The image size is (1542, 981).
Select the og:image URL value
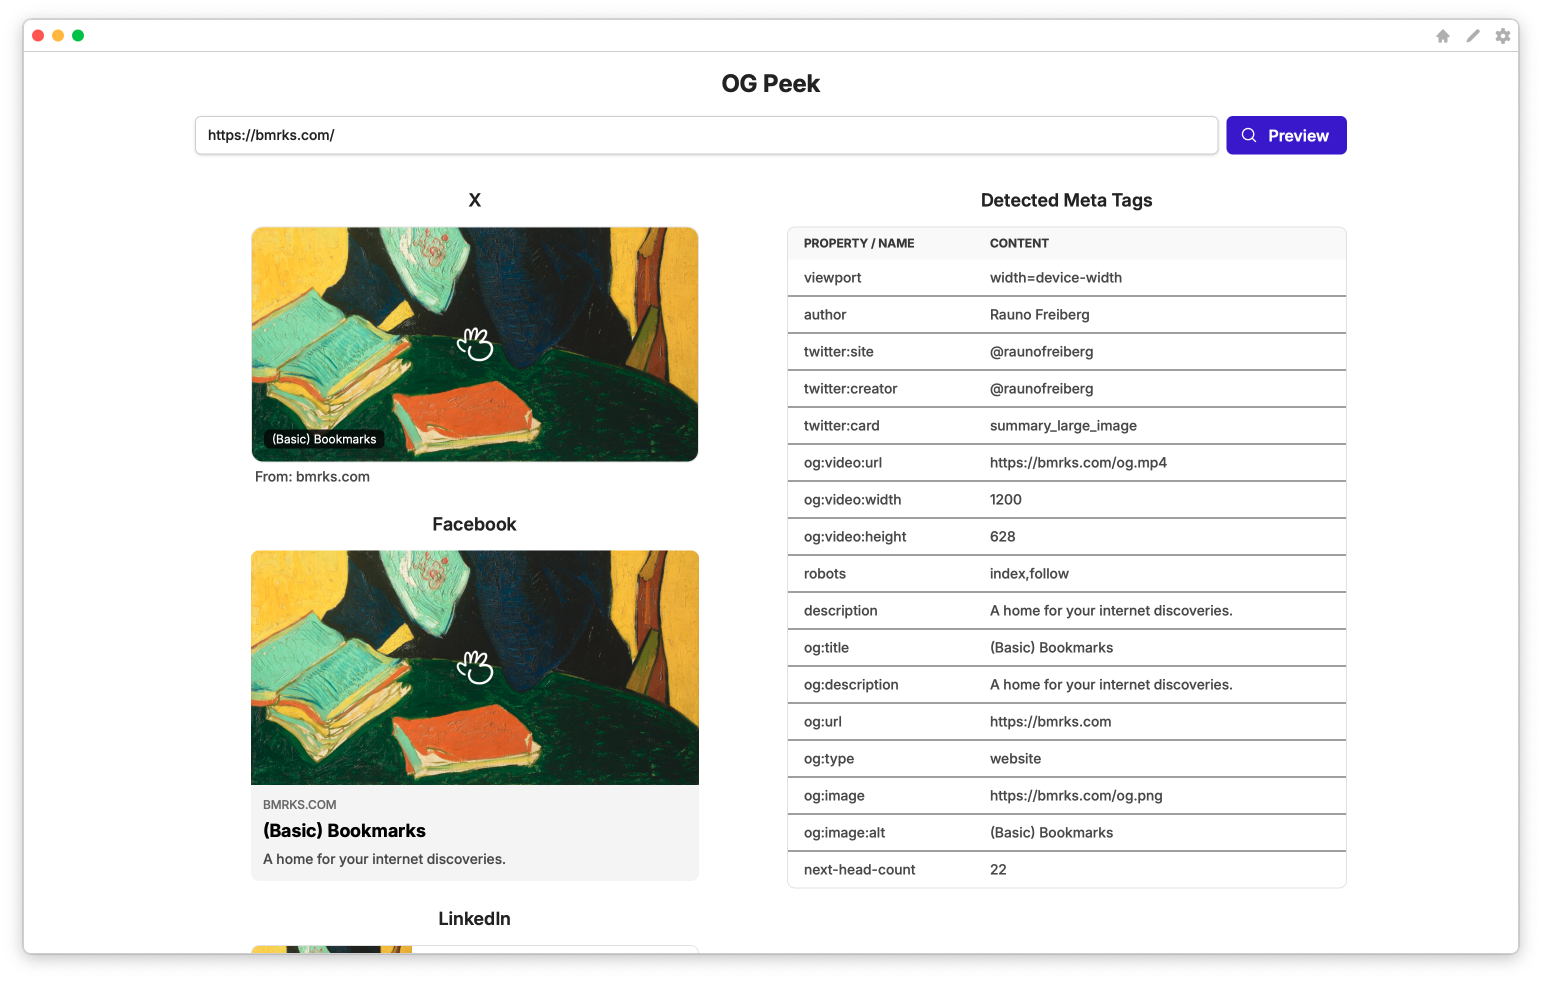point(1075,796)
